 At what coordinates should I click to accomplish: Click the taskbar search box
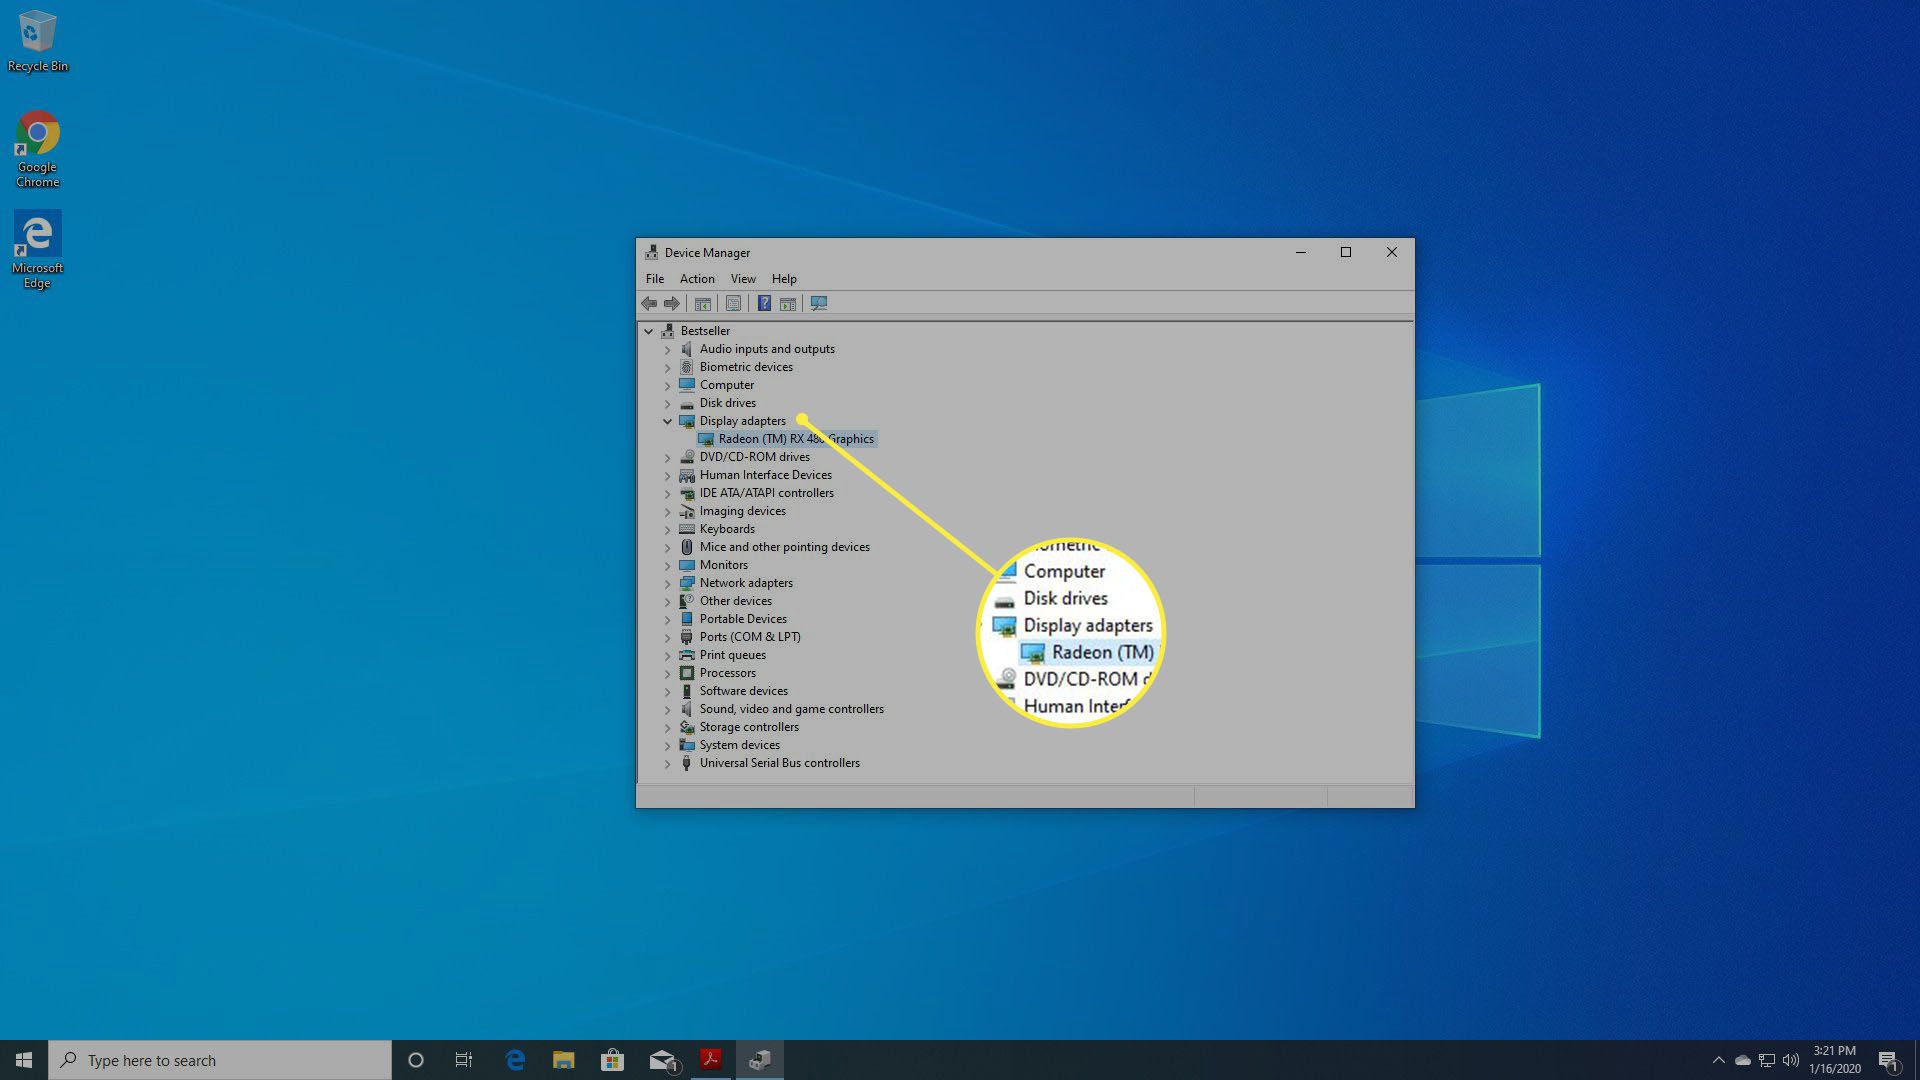(x=220, y=1060)
